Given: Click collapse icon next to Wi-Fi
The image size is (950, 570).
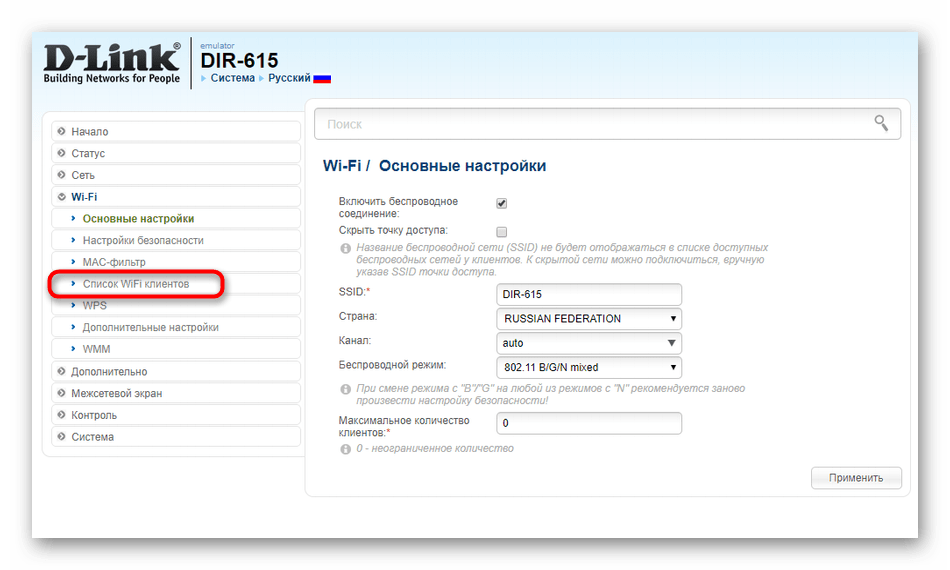Looking at the screenshot, I should [x=61, y=196].
